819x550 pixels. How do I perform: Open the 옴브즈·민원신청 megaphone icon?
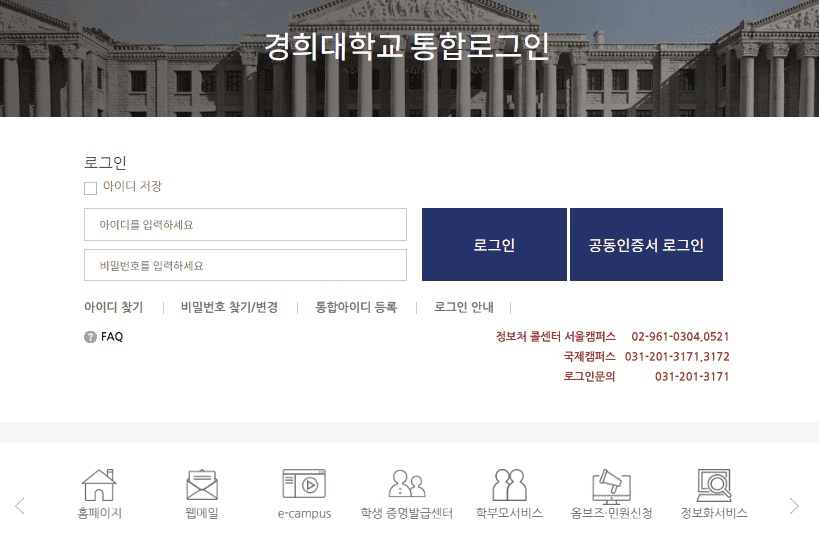pyautogui.click(x=611, y=486)
